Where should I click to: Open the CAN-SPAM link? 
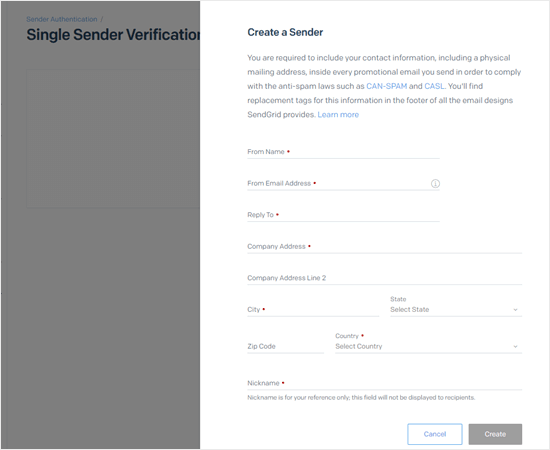point(387,86)
